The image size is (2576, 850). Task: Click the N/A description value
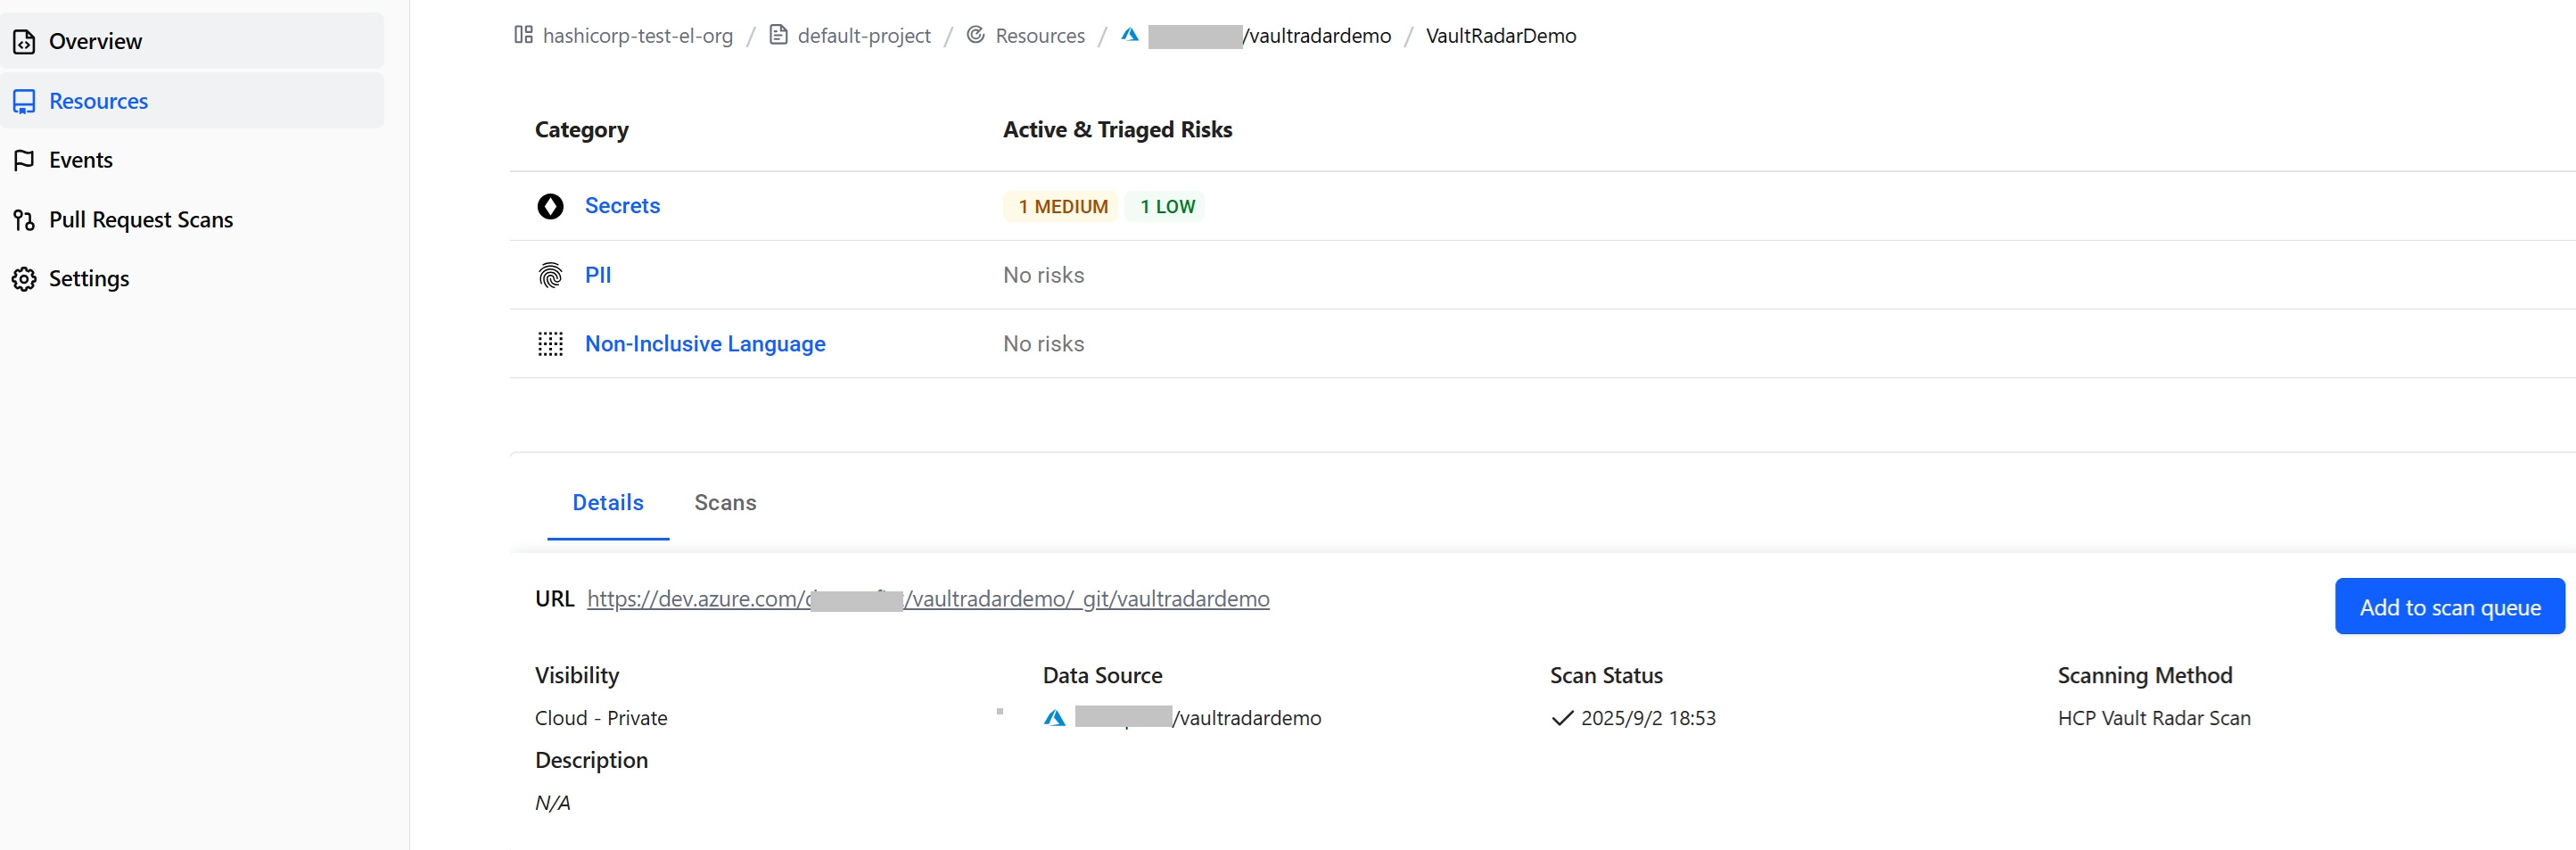(x=552, y=803)
